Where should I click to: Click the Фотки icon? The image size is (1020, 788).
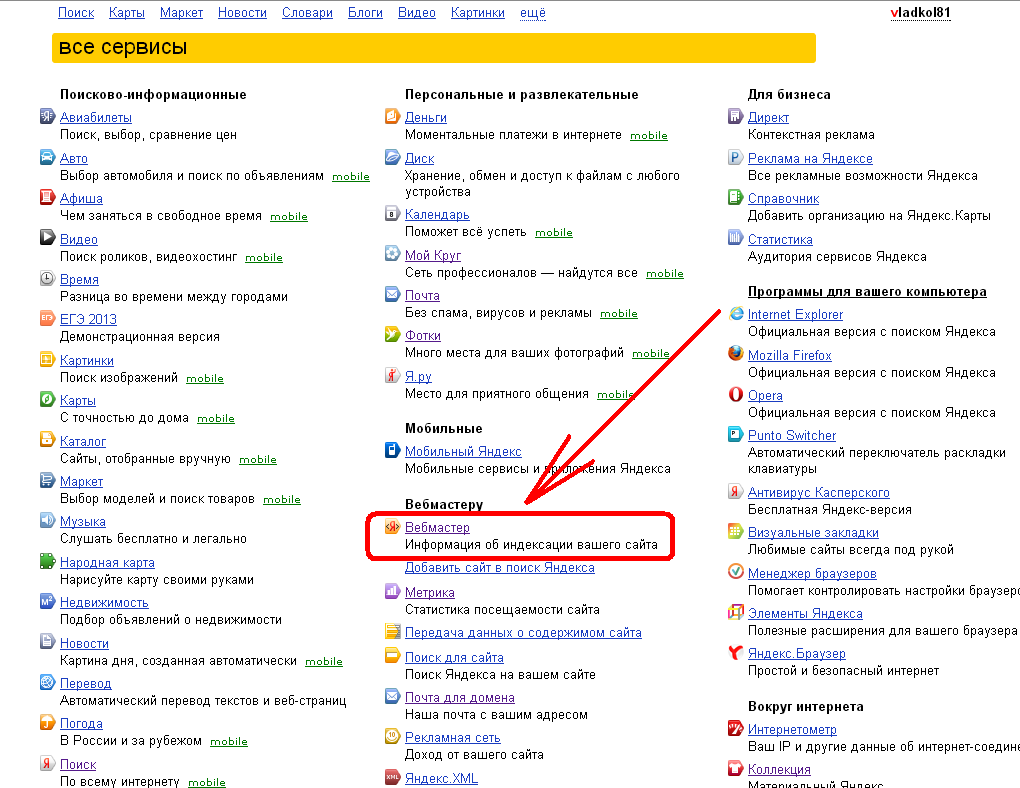tap(392, 334)
